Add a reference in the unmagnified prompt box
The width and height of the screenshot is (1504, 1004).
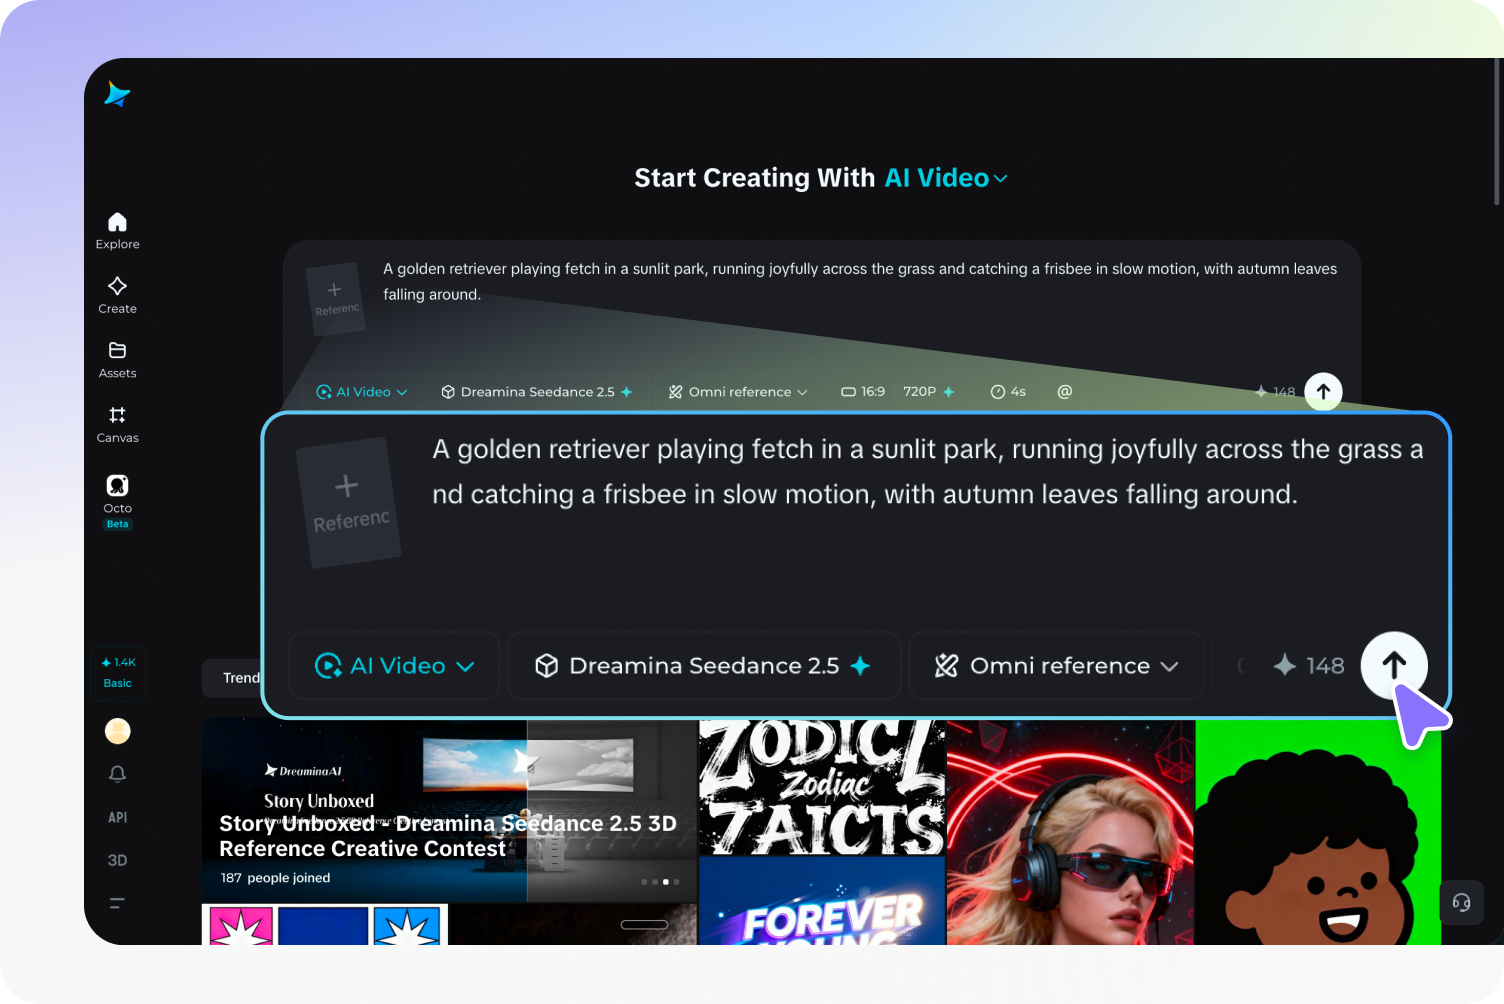[x=336, y=298]
